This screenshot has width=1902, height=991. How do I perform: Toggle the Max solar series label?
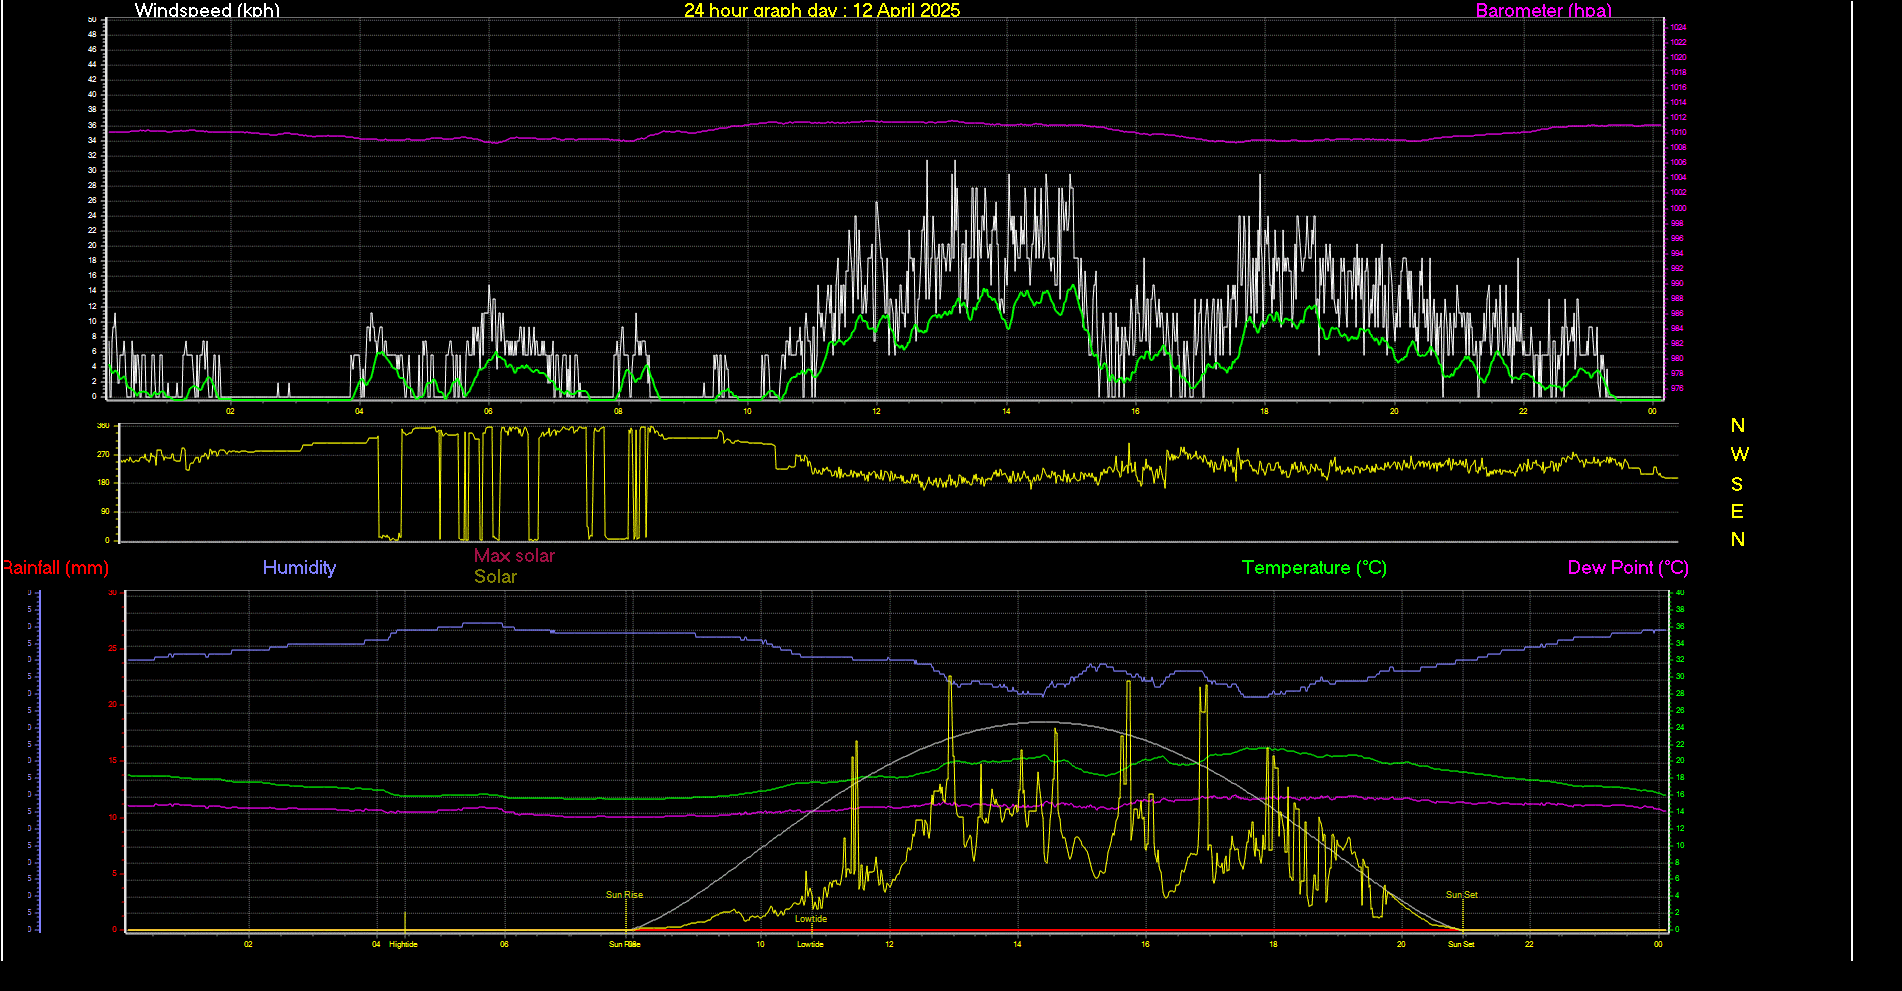[x=514, y=556]
